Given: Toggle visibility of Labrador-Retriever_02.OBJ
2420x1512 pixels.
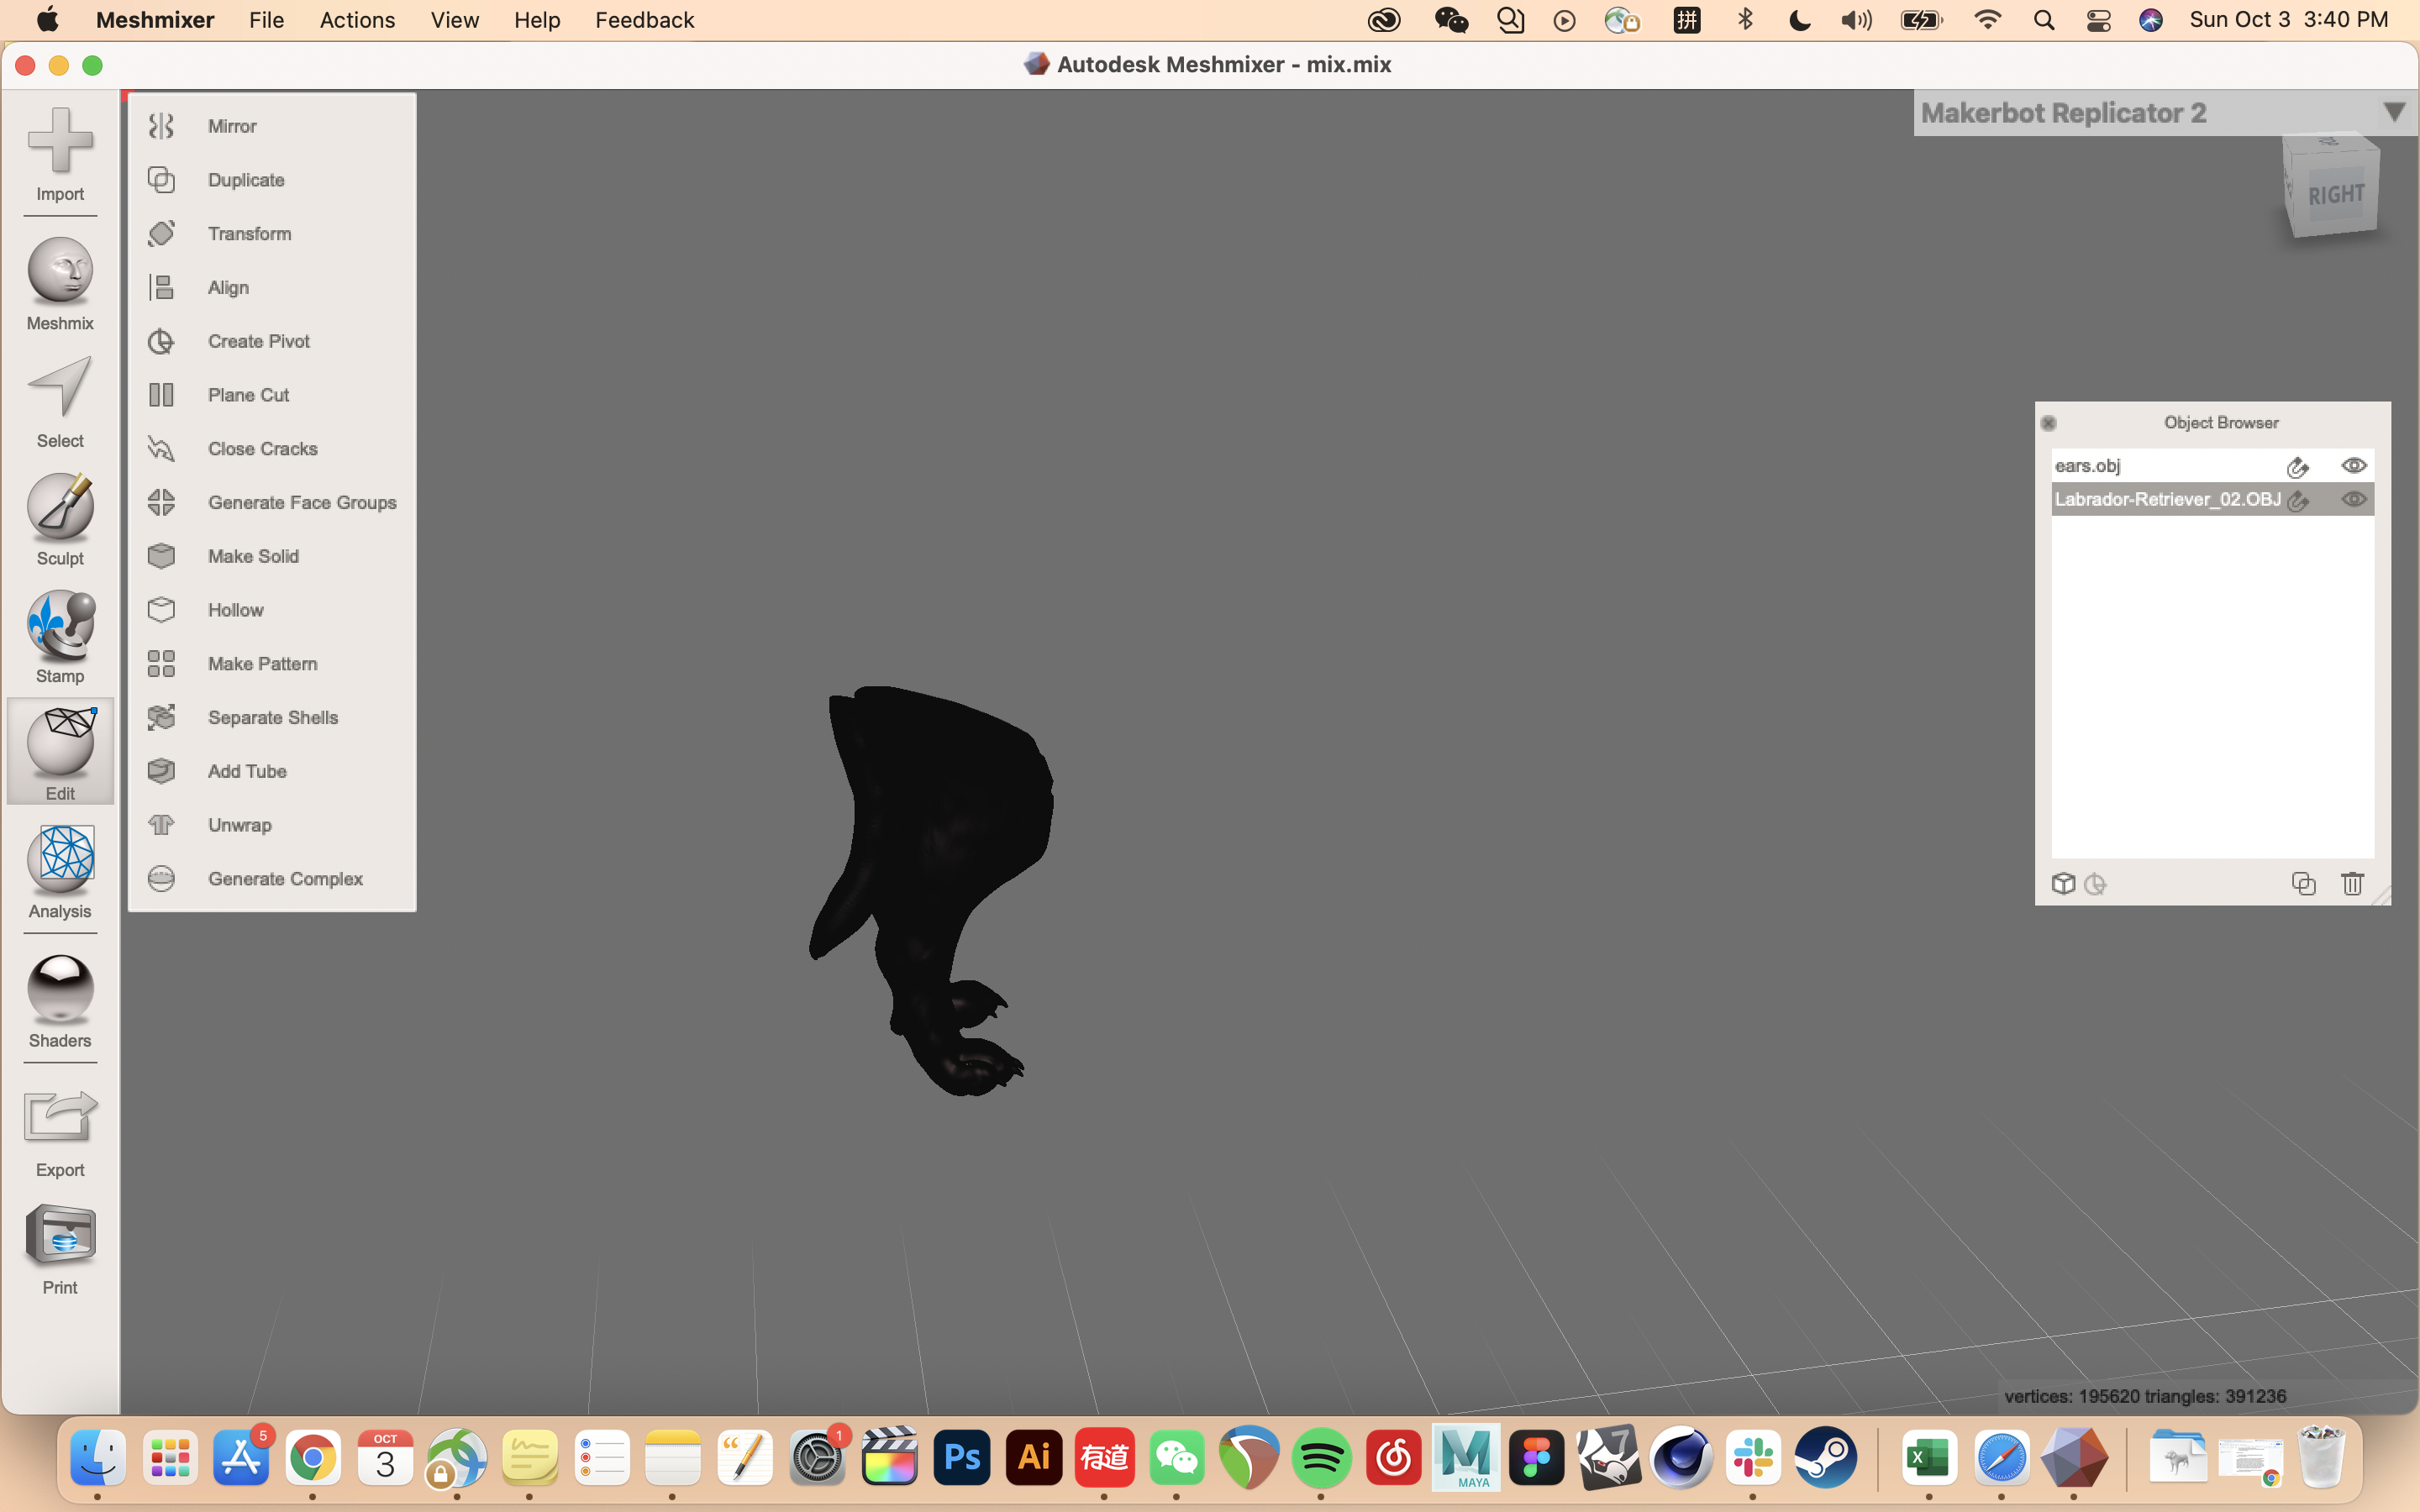Looking at the screenshot, I should point(2354,499).
